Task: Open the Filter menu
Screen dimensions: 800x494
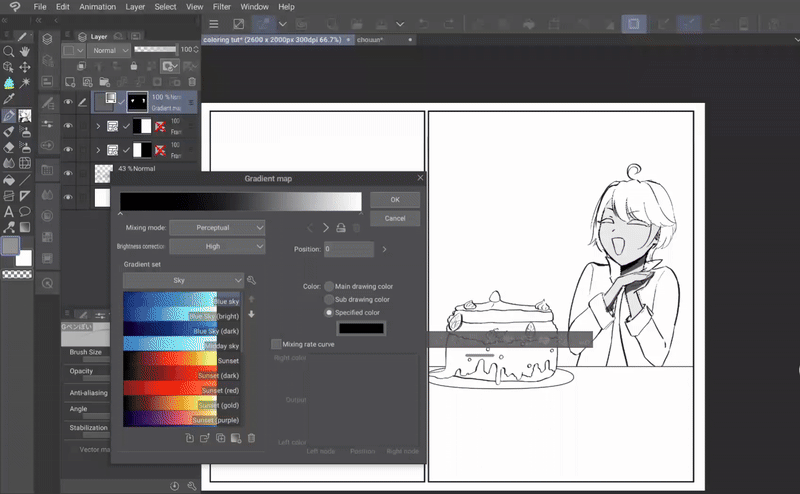Action: 221,7
